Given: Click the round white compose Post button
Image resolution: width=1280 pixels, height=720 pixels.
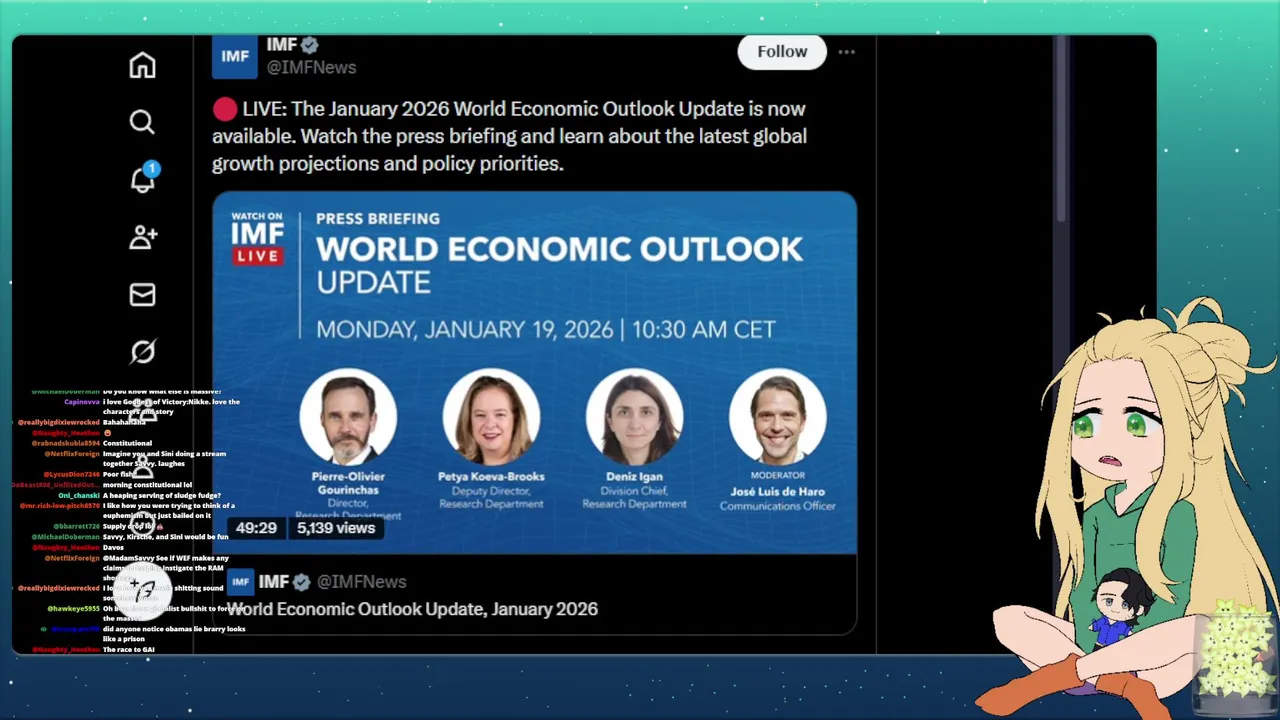Looking at the screenshot, I should (144, 590).
